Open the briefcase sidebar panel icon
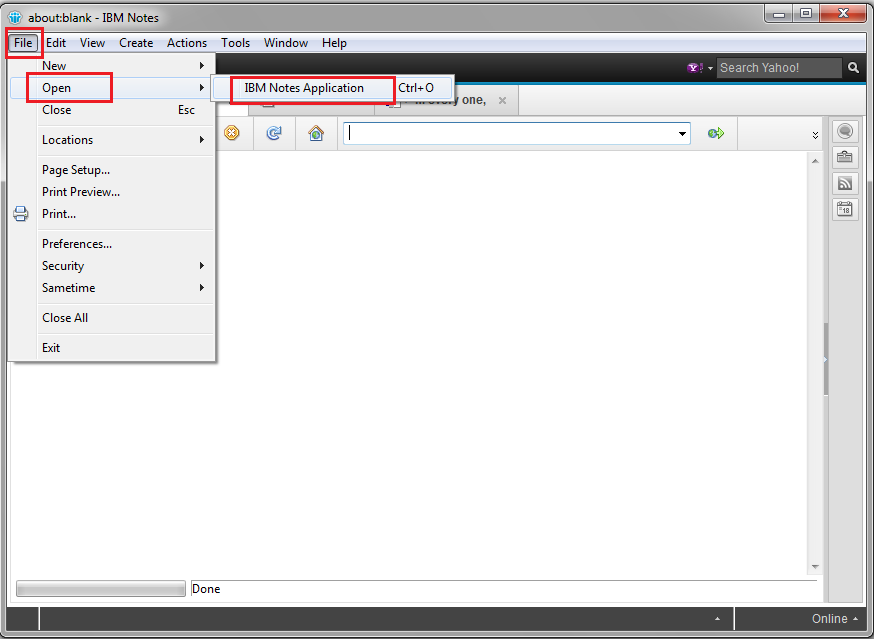This screenshot has width=874, height=639. click(845, 157)
